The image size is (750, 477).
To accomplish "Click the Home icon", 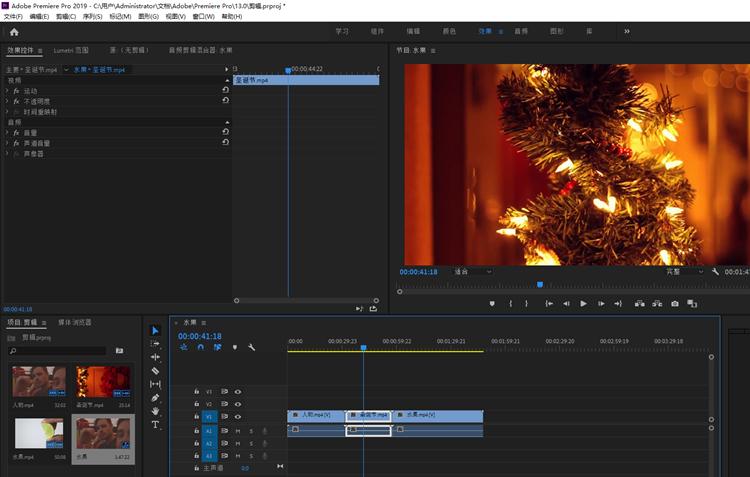I will 14,31.
